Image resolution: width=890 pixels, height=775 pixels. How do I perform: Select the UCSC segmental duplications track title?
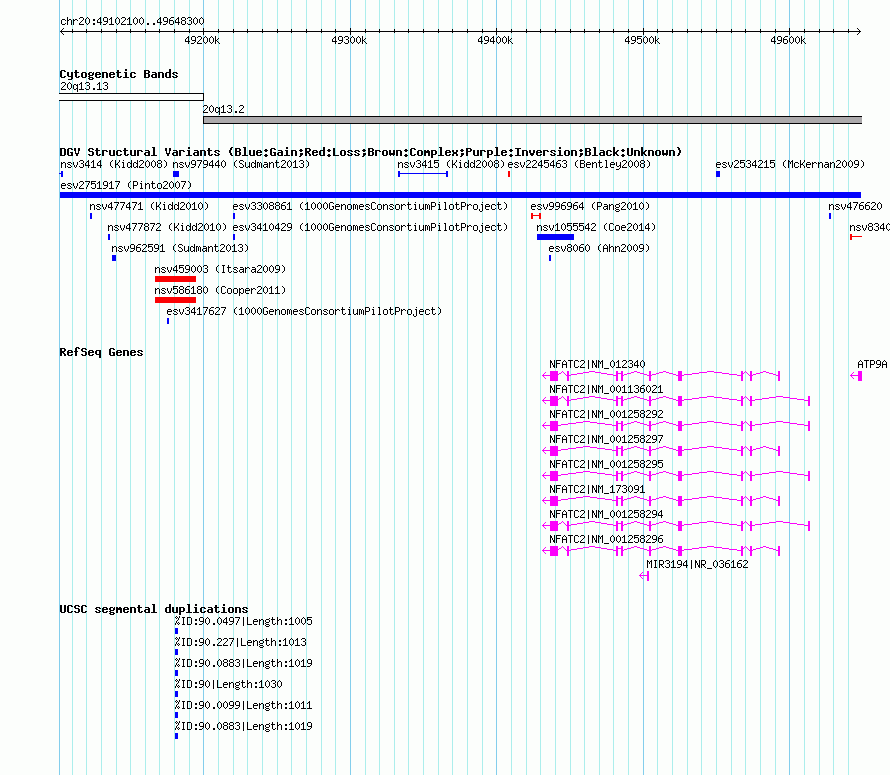click(x=154, y=609)
